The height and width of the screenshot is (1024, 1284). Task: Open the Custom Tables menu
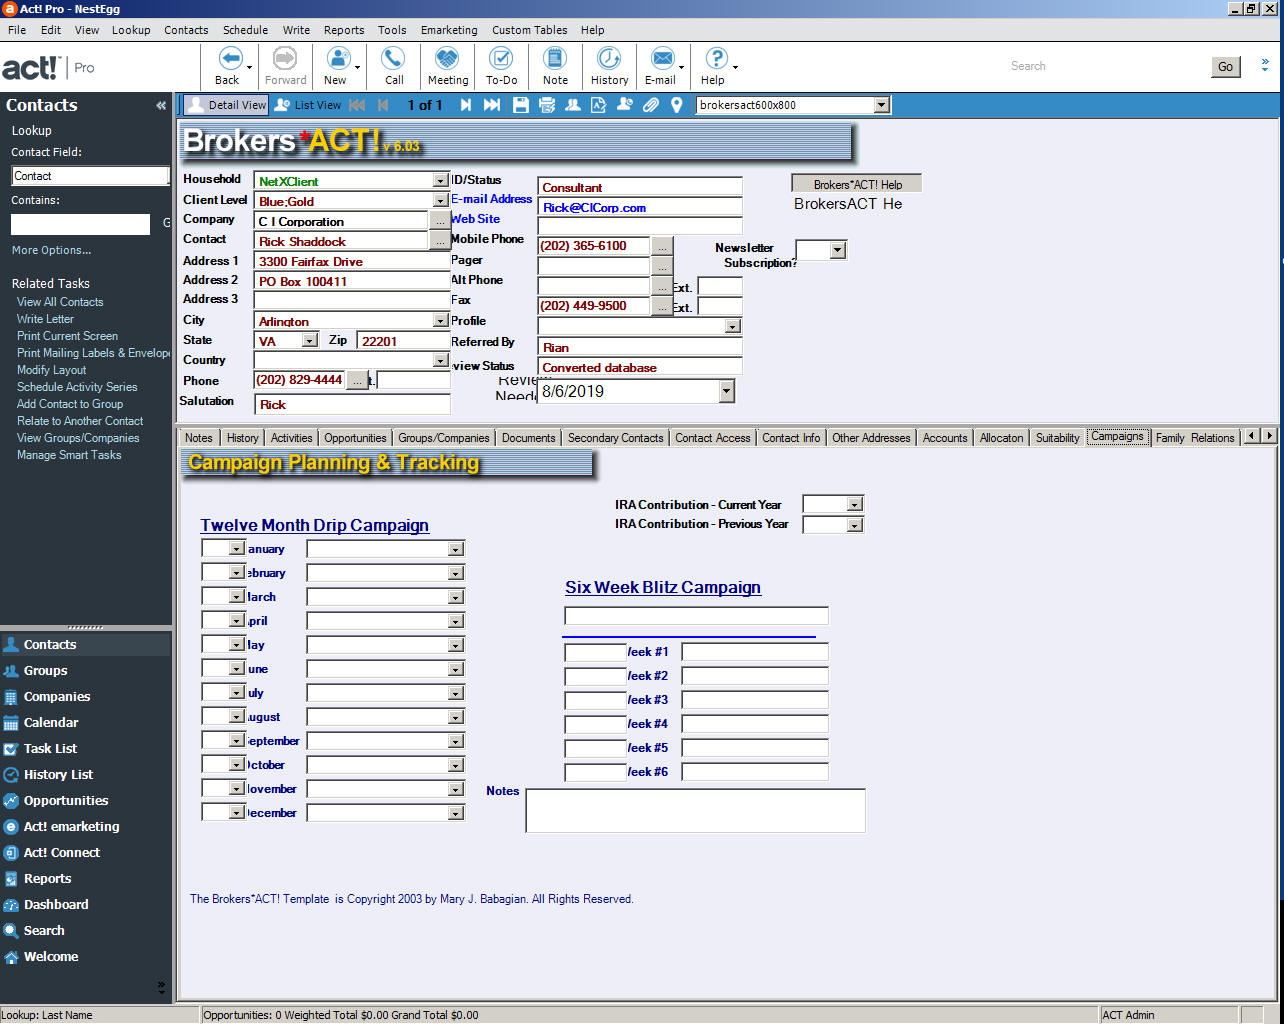(x=529, y=30)
